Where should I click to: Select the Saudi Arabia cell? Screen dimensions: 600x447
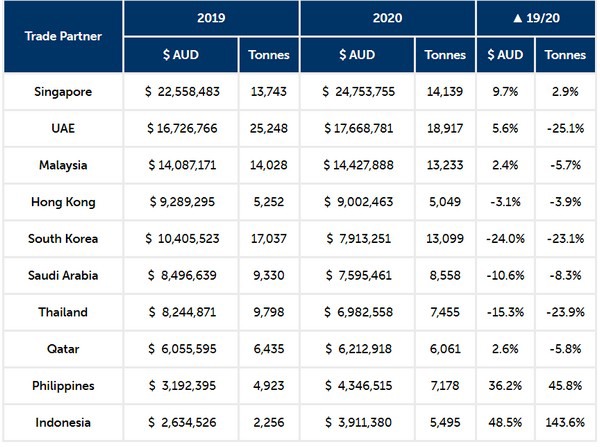click(x=63, y=276)
